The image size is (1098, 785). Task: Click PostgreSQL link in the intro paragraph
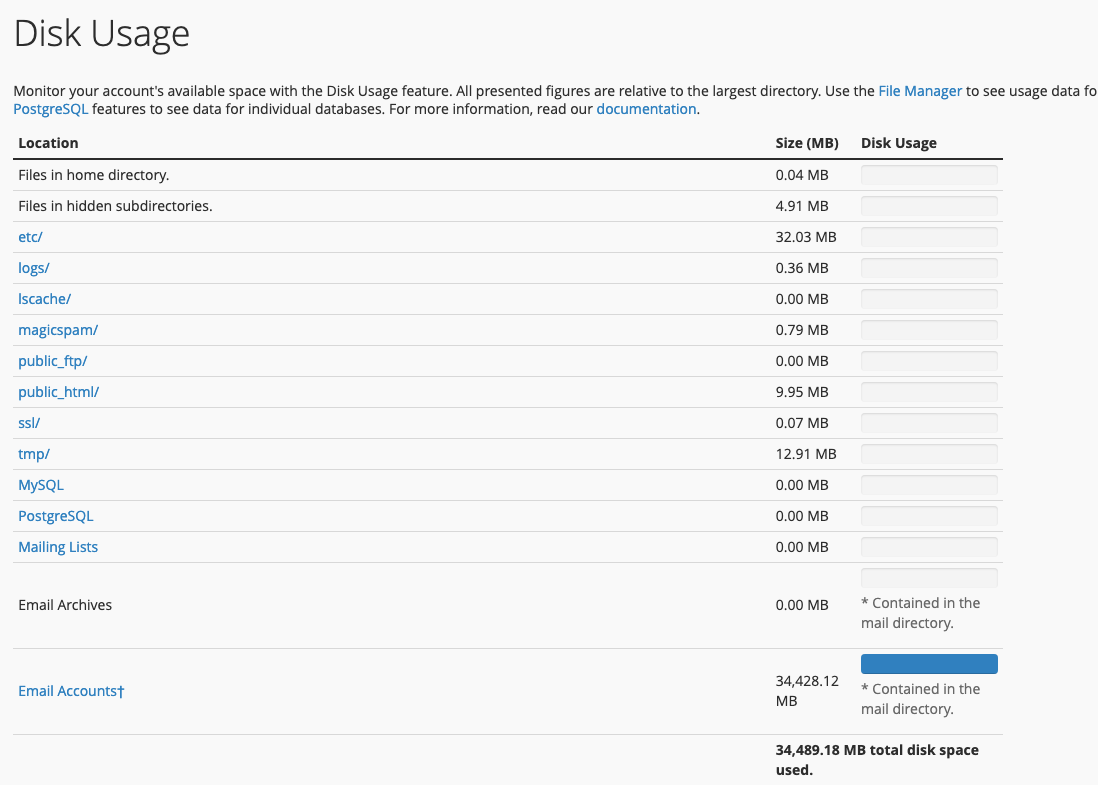[51, 109]
